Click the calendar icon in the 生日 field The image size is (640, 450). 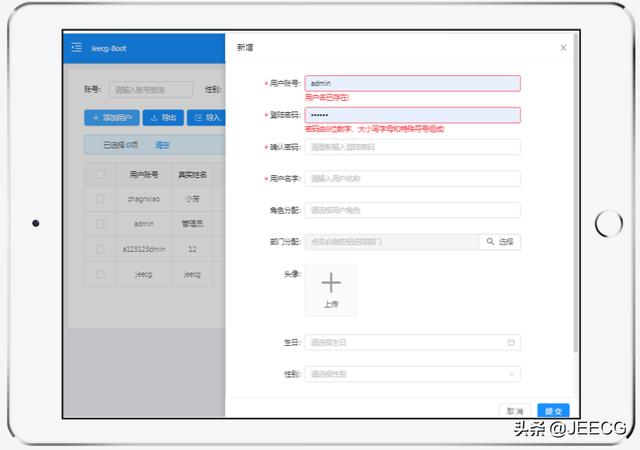pos(511,342)
